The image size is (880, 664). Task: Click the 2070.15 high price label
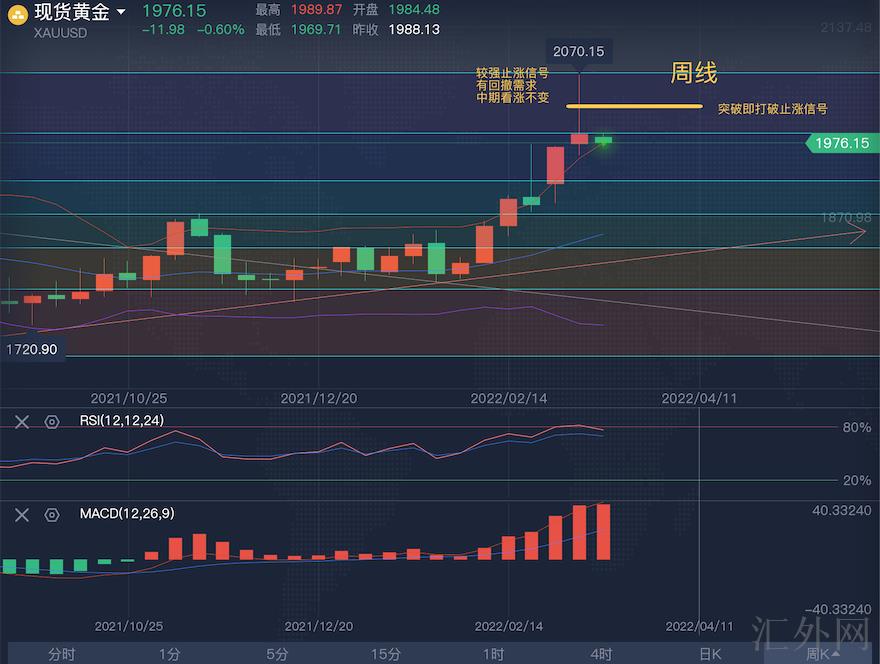pos(580,51)
